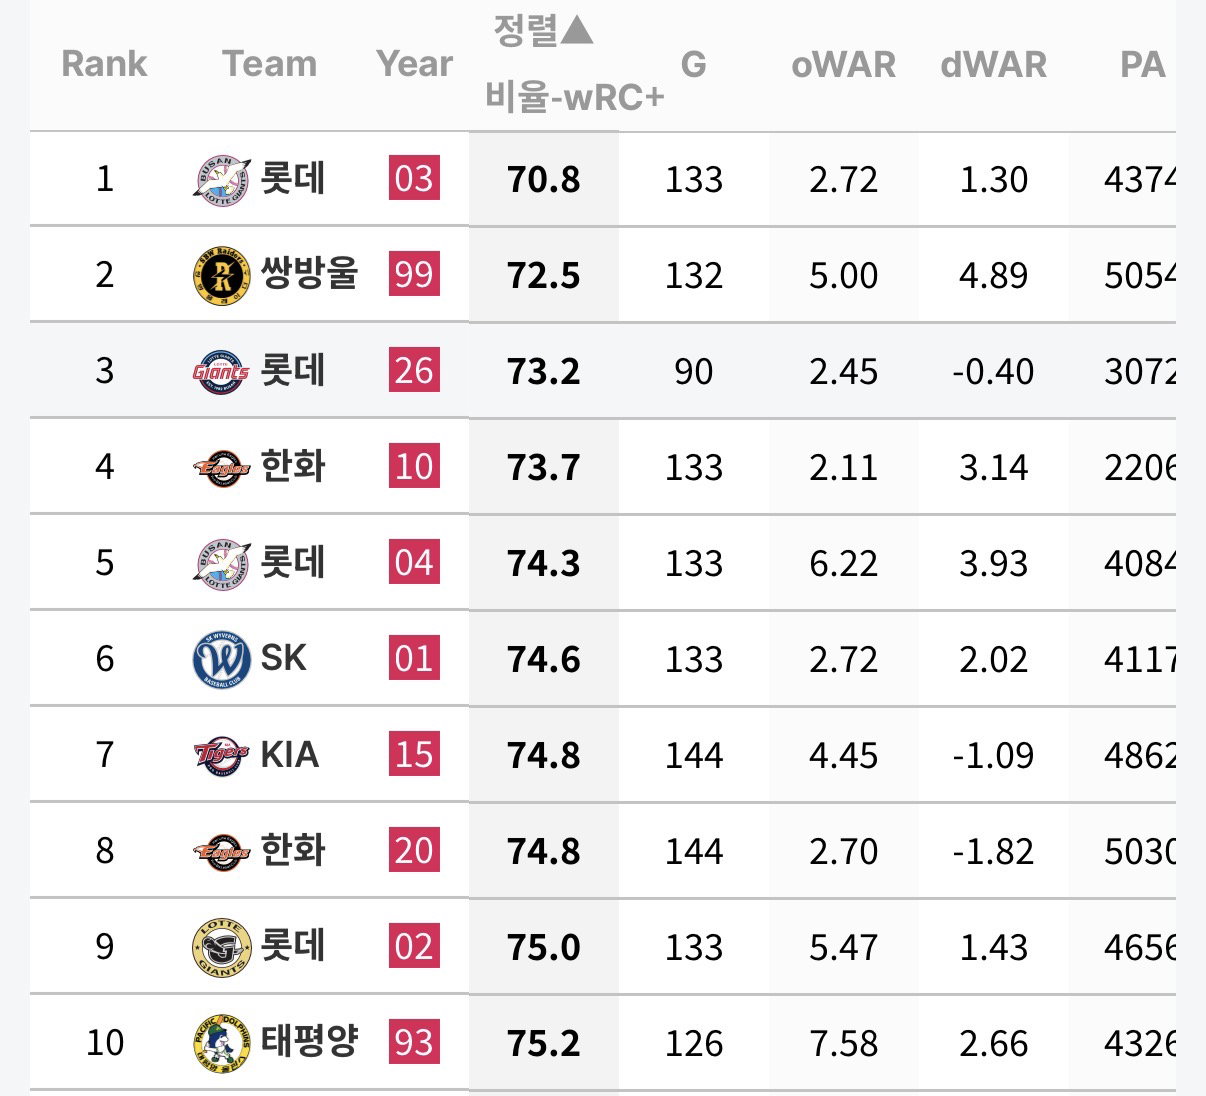The width and height of the screenshot is (1206, 1096).
Task: Click the rank 4 Hanwha Eagles logo
Action: tap(221, 467)
